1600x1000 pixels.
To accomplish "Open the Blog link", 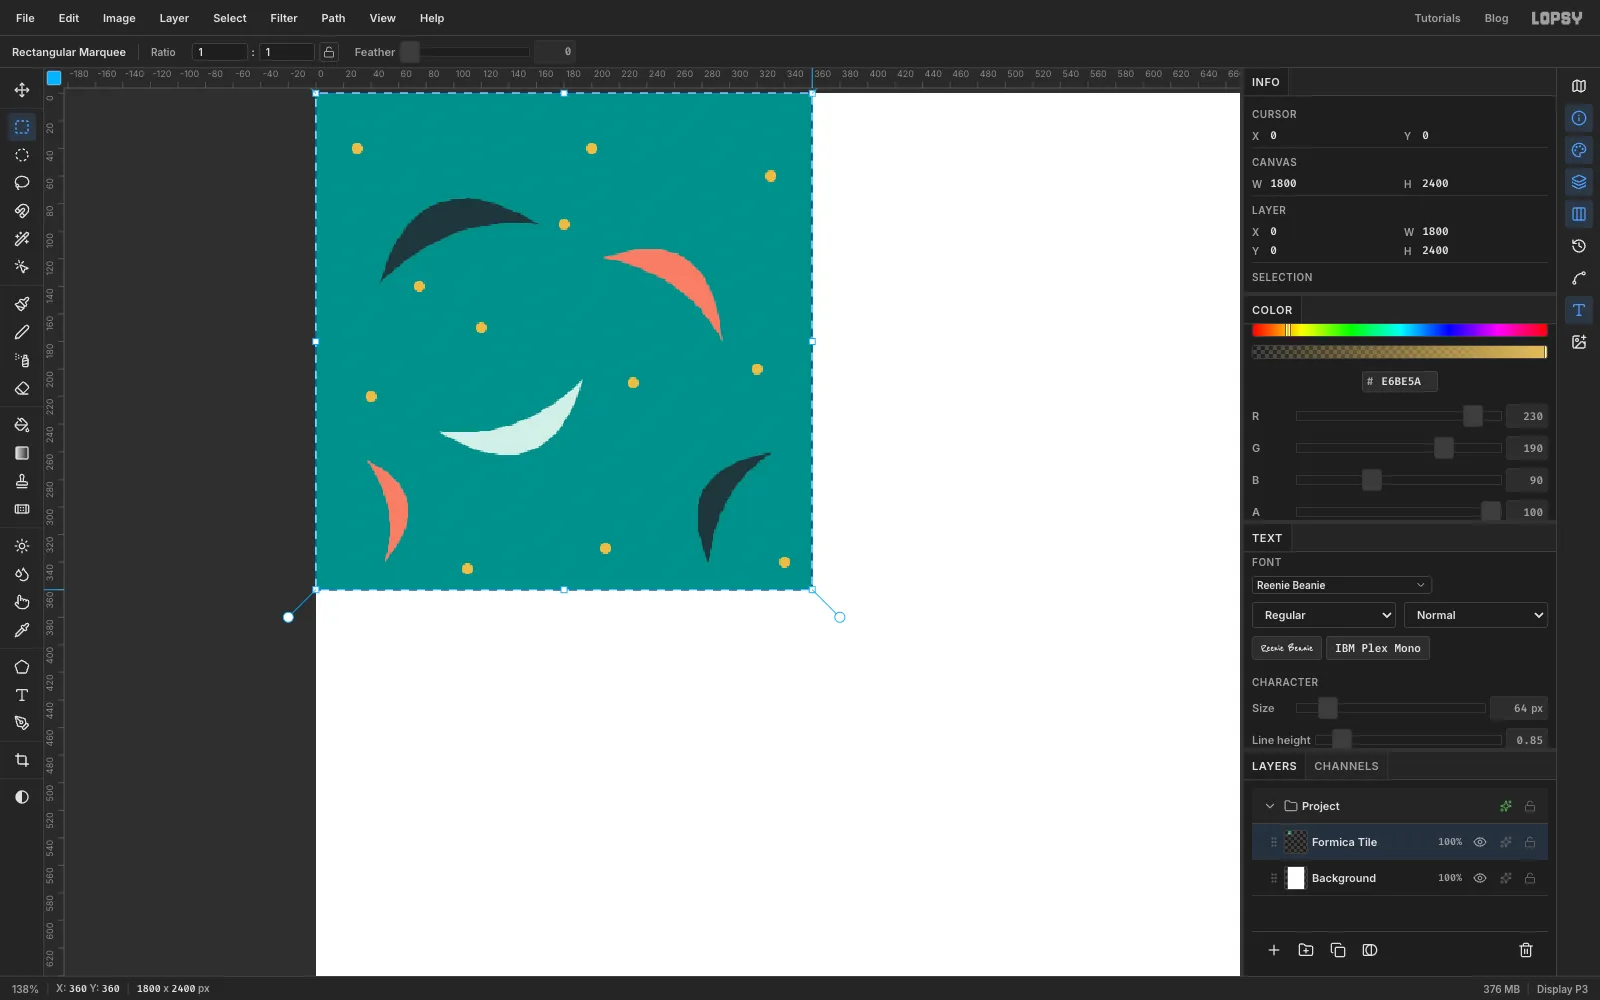I will click(1496, 18).
